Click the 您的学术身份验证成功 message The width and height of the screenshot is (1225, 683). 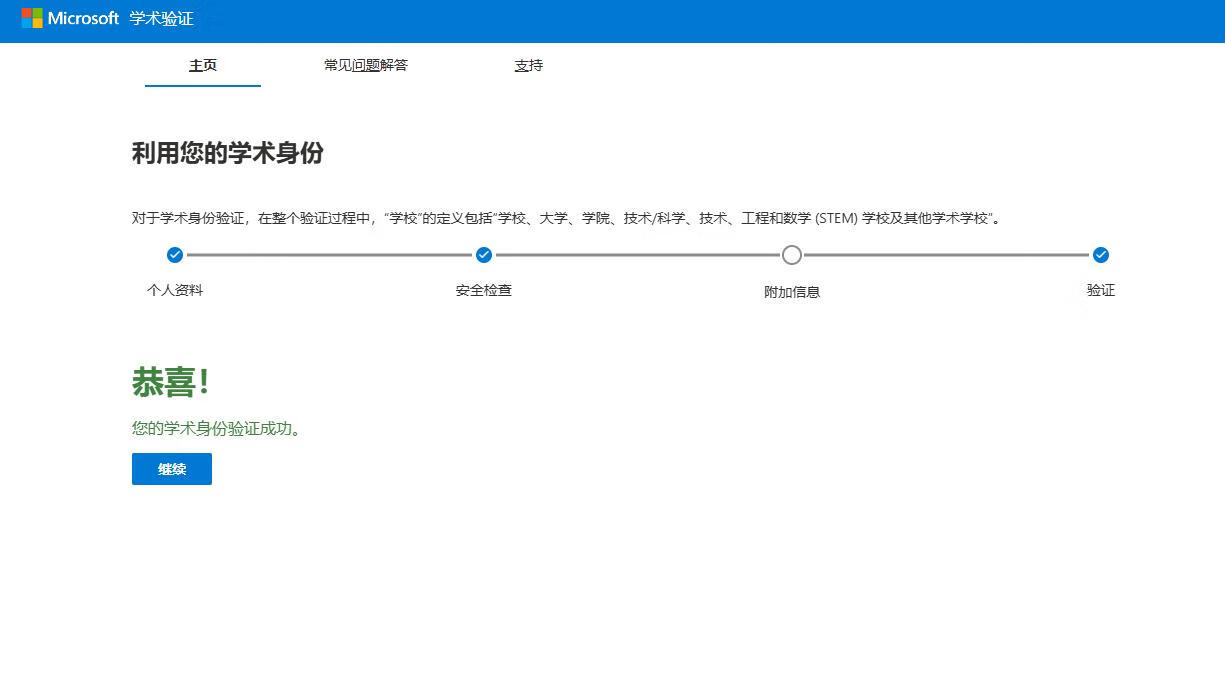coord(217,429)
